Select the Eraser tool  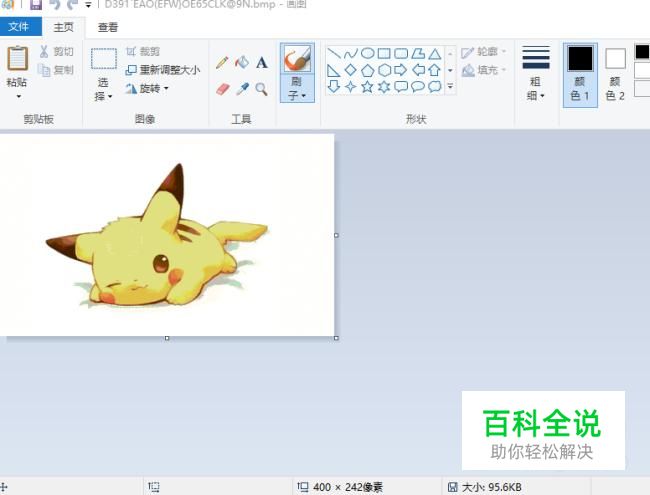point(223,89)
